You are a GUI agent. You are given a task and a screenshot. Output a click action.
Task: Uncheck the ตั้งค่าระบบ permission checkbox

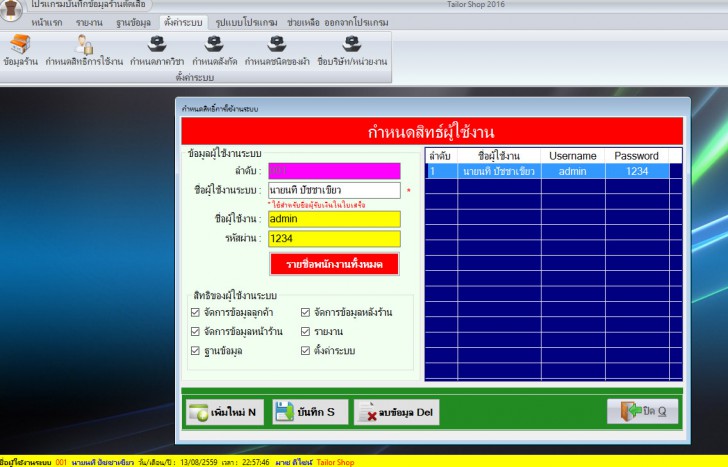pyautogui.click(x=305, y=350)
